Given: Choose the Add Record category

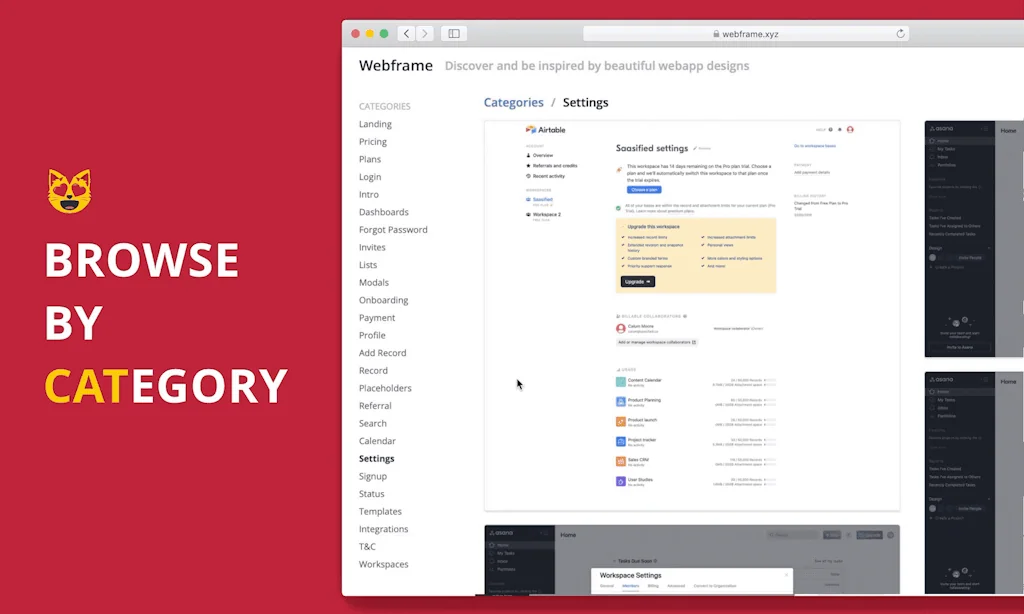Looking at the screenshot, I should click(x=382, y=353).
